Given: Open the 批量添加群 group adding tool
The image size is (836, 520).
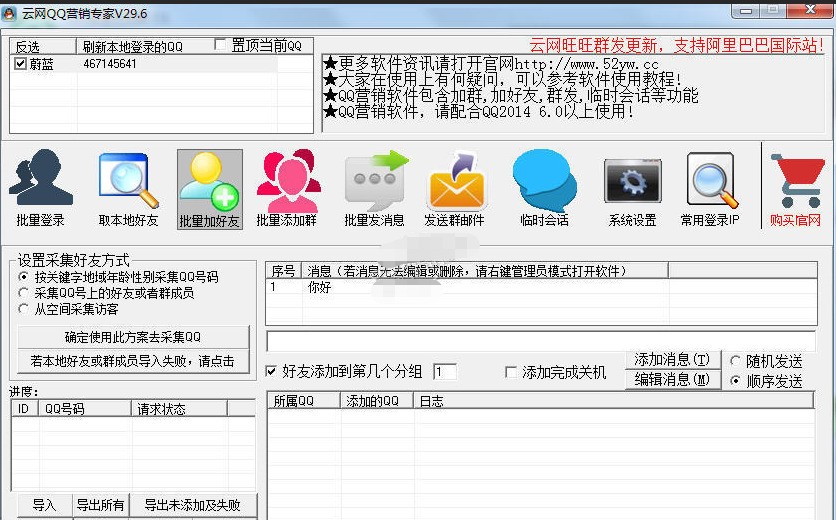Looking at the screenshot, I should click(x=288, y=188).
